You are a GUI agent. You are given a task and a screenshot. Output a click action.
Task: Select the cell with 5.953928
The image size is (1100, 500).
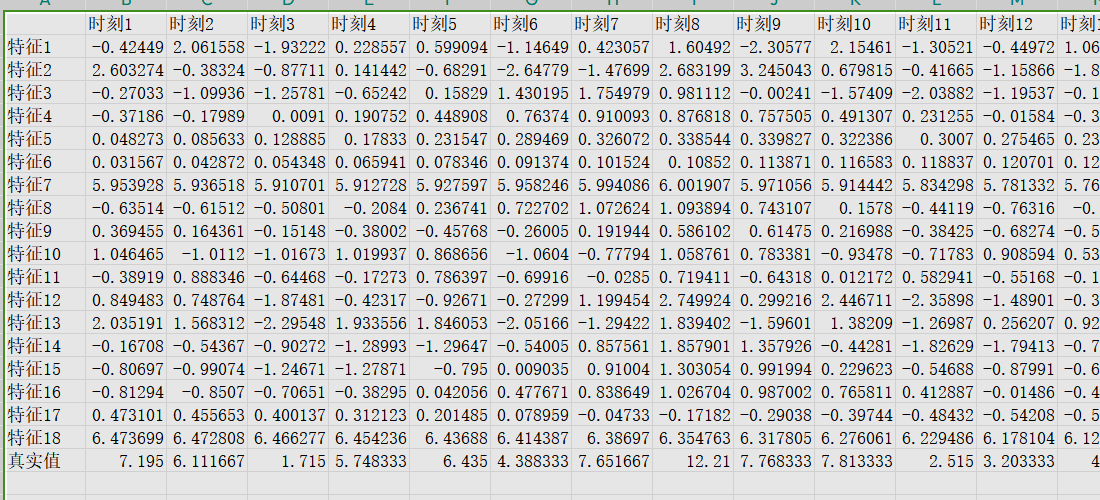(126, 185)
